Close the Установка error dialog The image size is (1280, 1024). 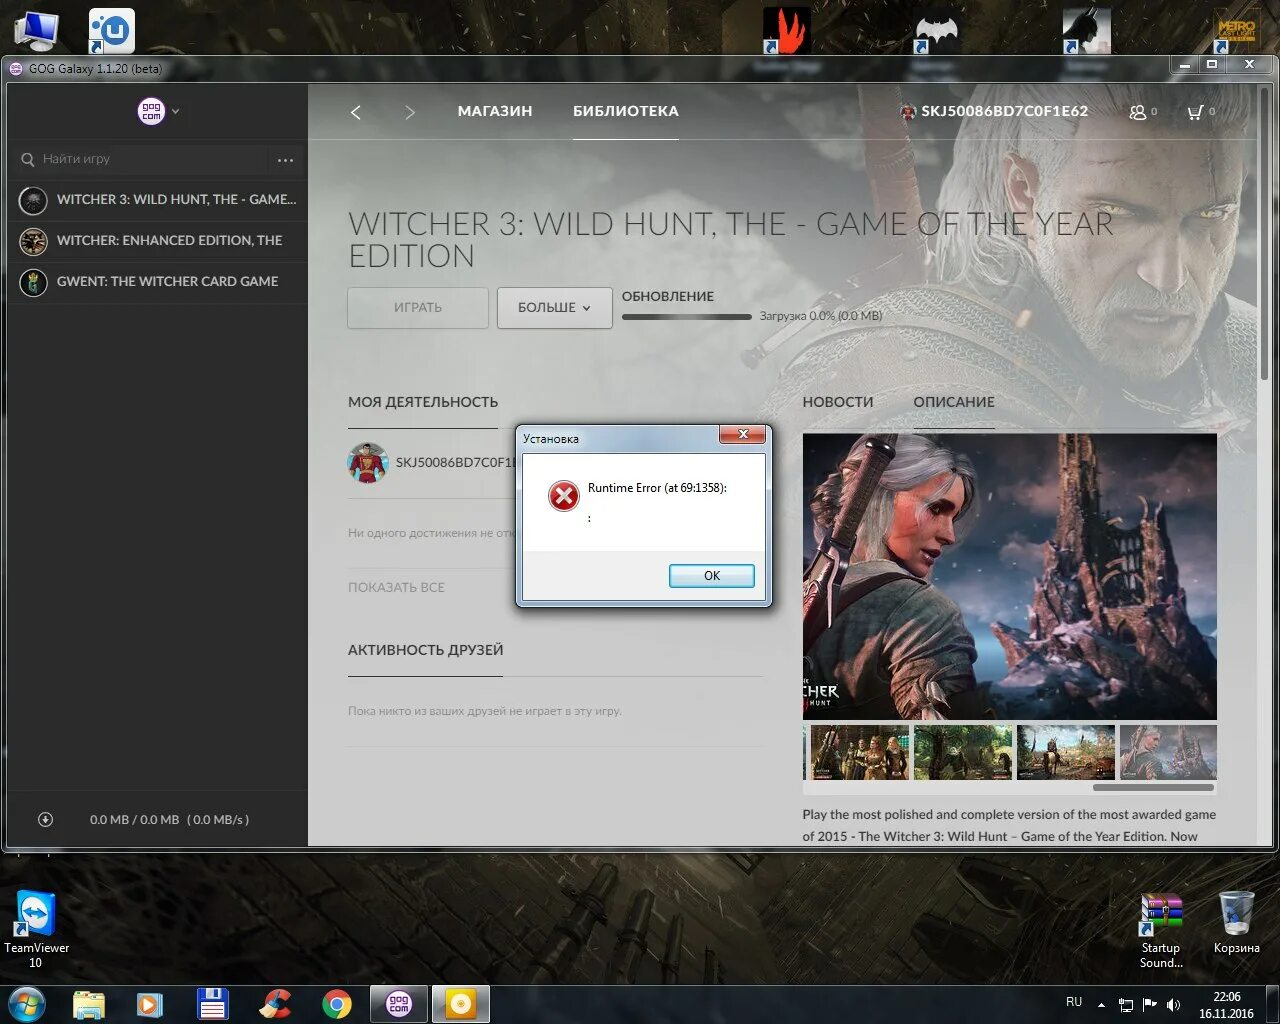[x=743, y=435]
